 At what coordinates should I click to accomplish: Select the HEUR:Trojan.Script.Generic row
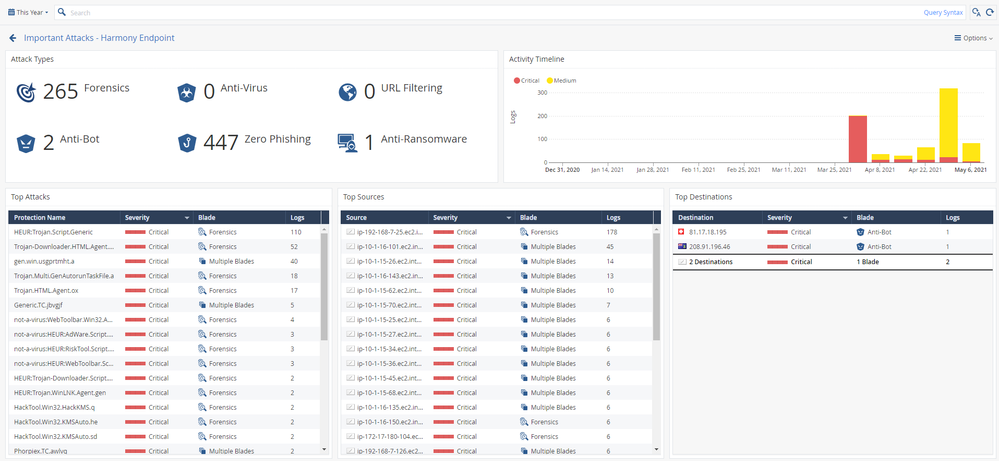click(x=165, y=232)
